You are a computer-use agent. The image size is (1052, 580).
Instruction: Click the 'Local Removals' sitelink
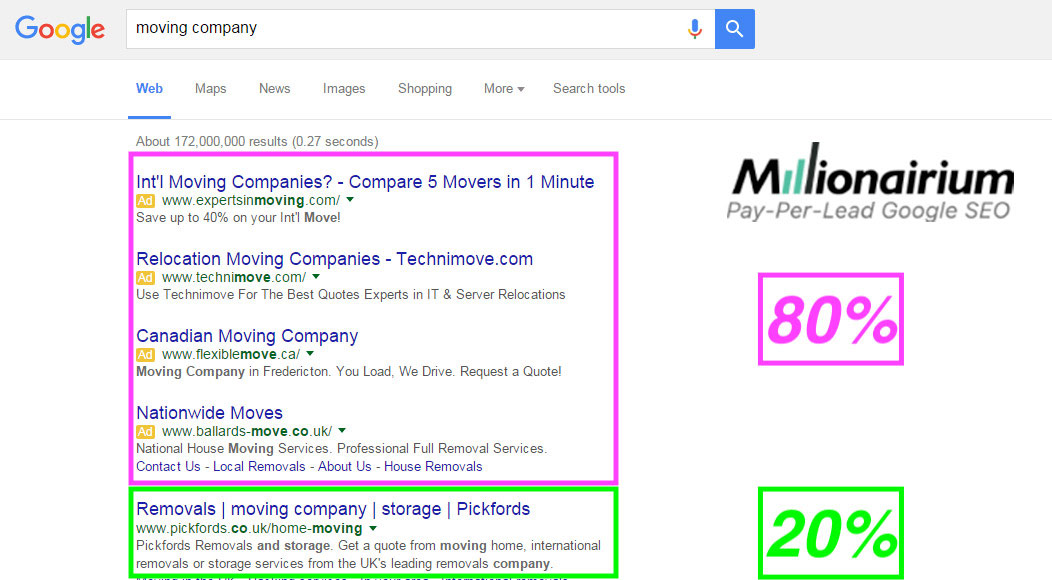(259, 467)
